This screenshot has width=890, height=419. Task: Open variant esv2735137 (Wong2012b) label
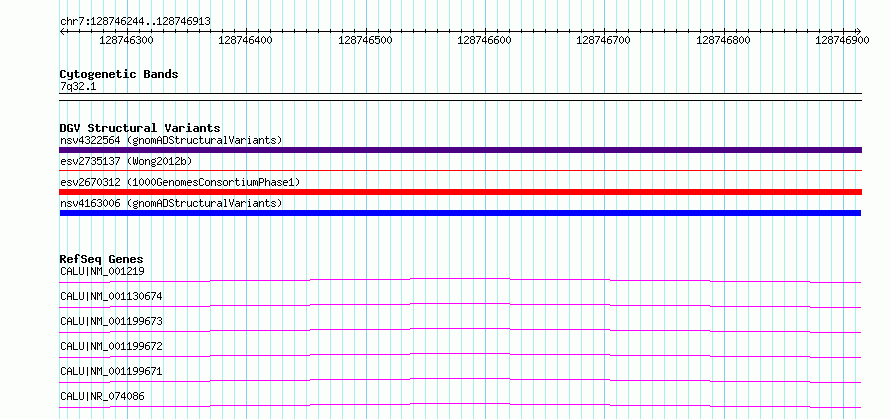click(126, 161)
